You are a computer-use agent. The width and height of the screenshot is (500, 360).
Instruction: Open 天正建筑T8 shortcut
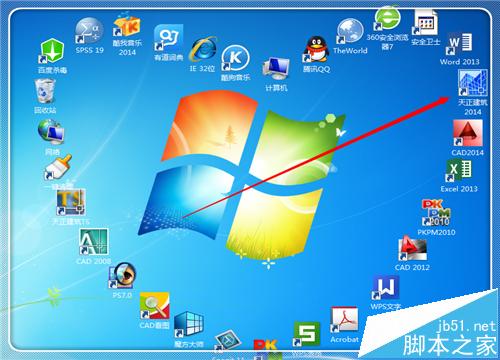(71, 202)
